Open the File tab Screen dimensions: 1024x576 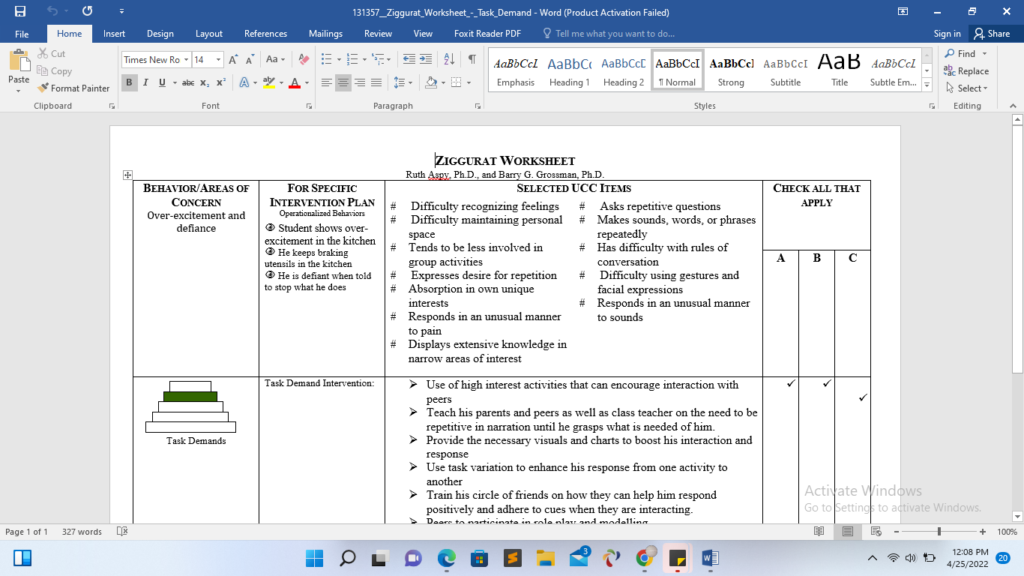pos(22,33)
